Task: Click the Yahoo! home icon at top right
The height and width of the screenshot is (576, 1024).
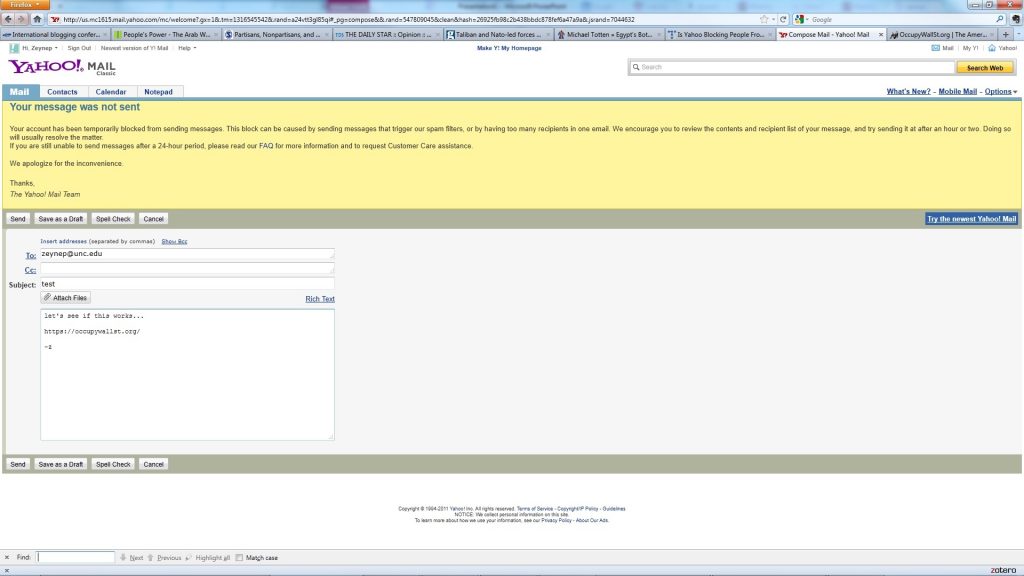Action: point(992,48)
